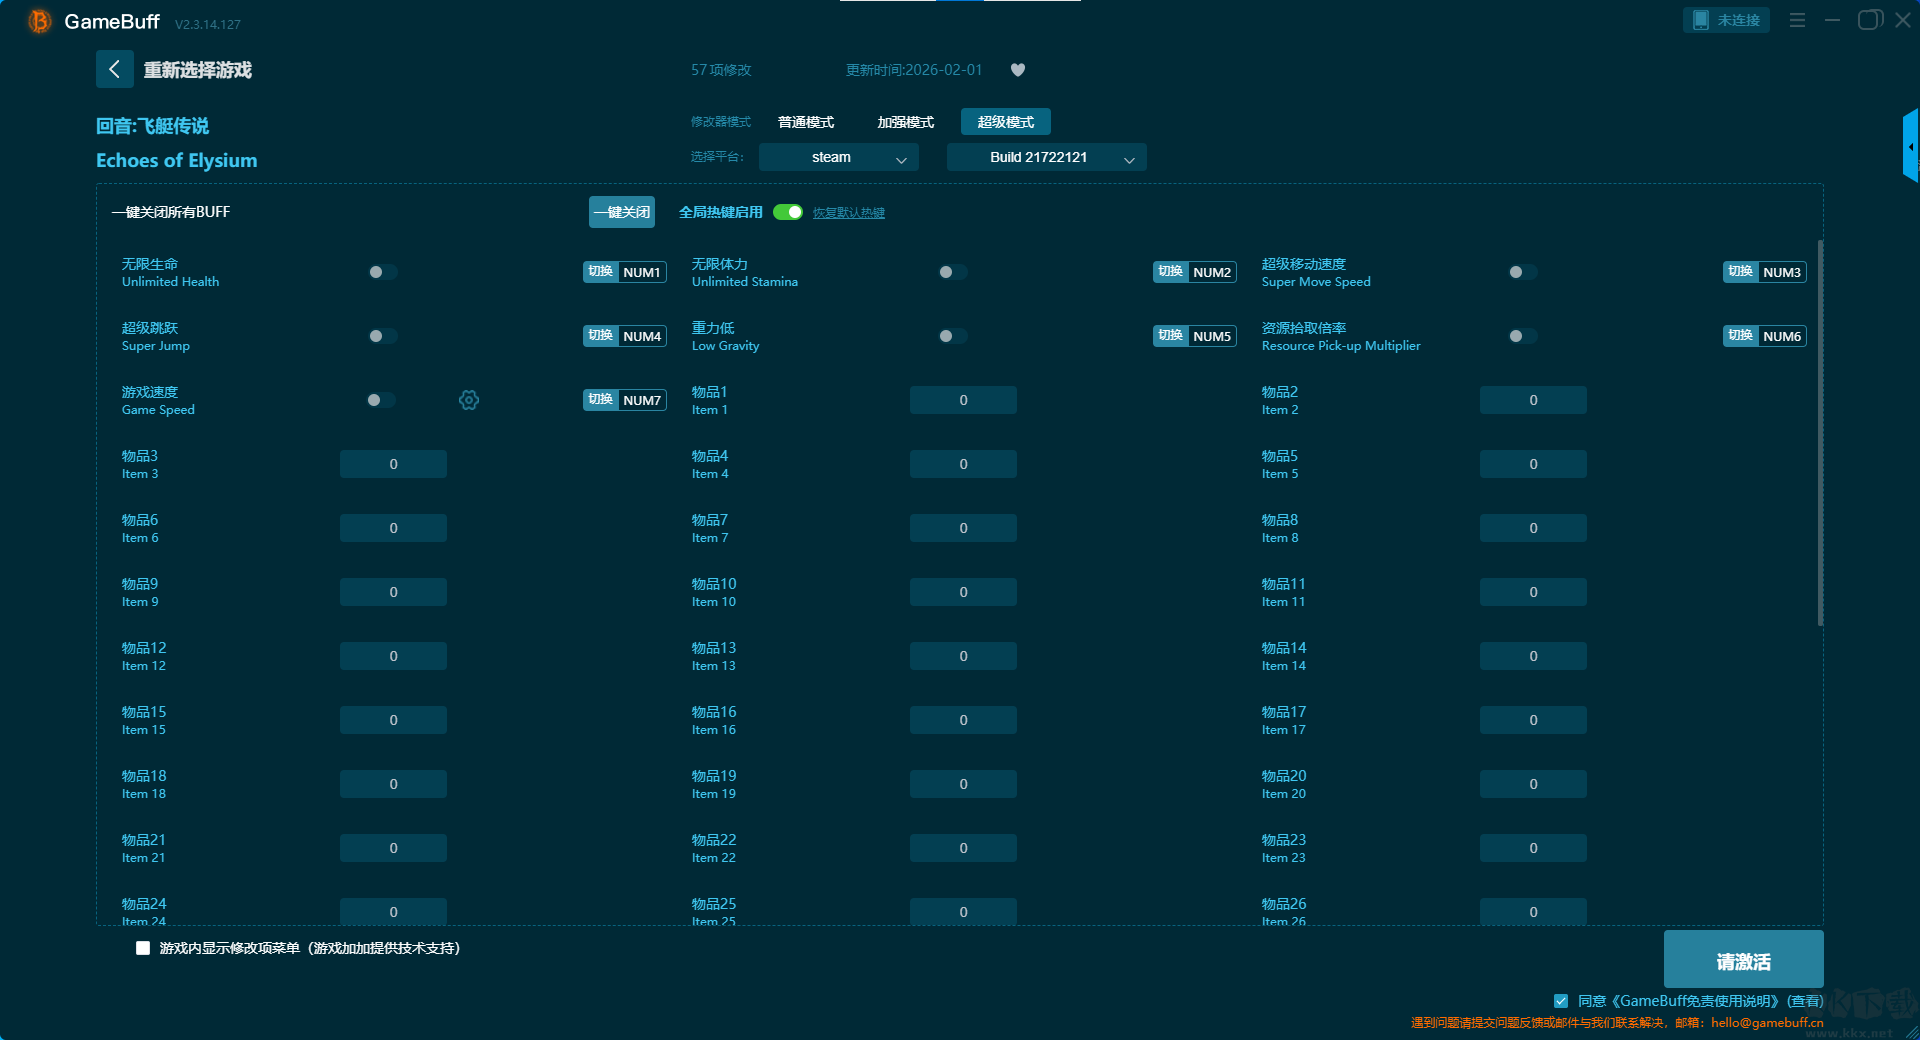Toggle the Super Move Speed switch
This screenshot has width=1920, height=1040.
point(1522,272)
